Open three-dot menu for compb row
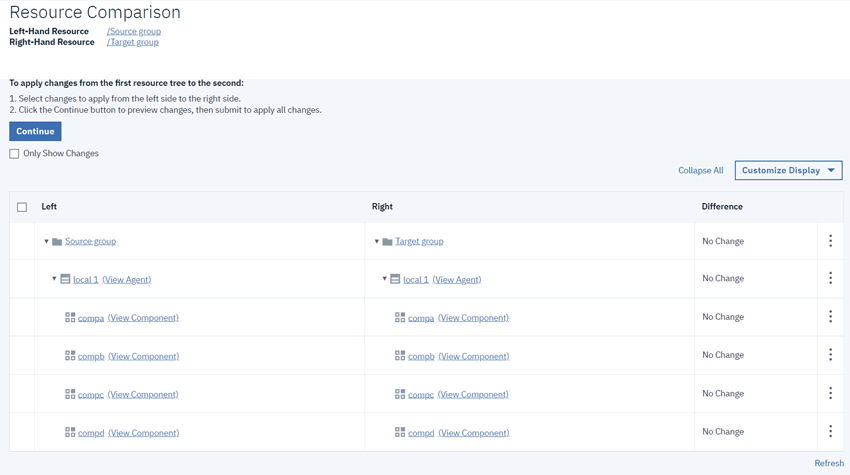 click(x=830, y=355)
